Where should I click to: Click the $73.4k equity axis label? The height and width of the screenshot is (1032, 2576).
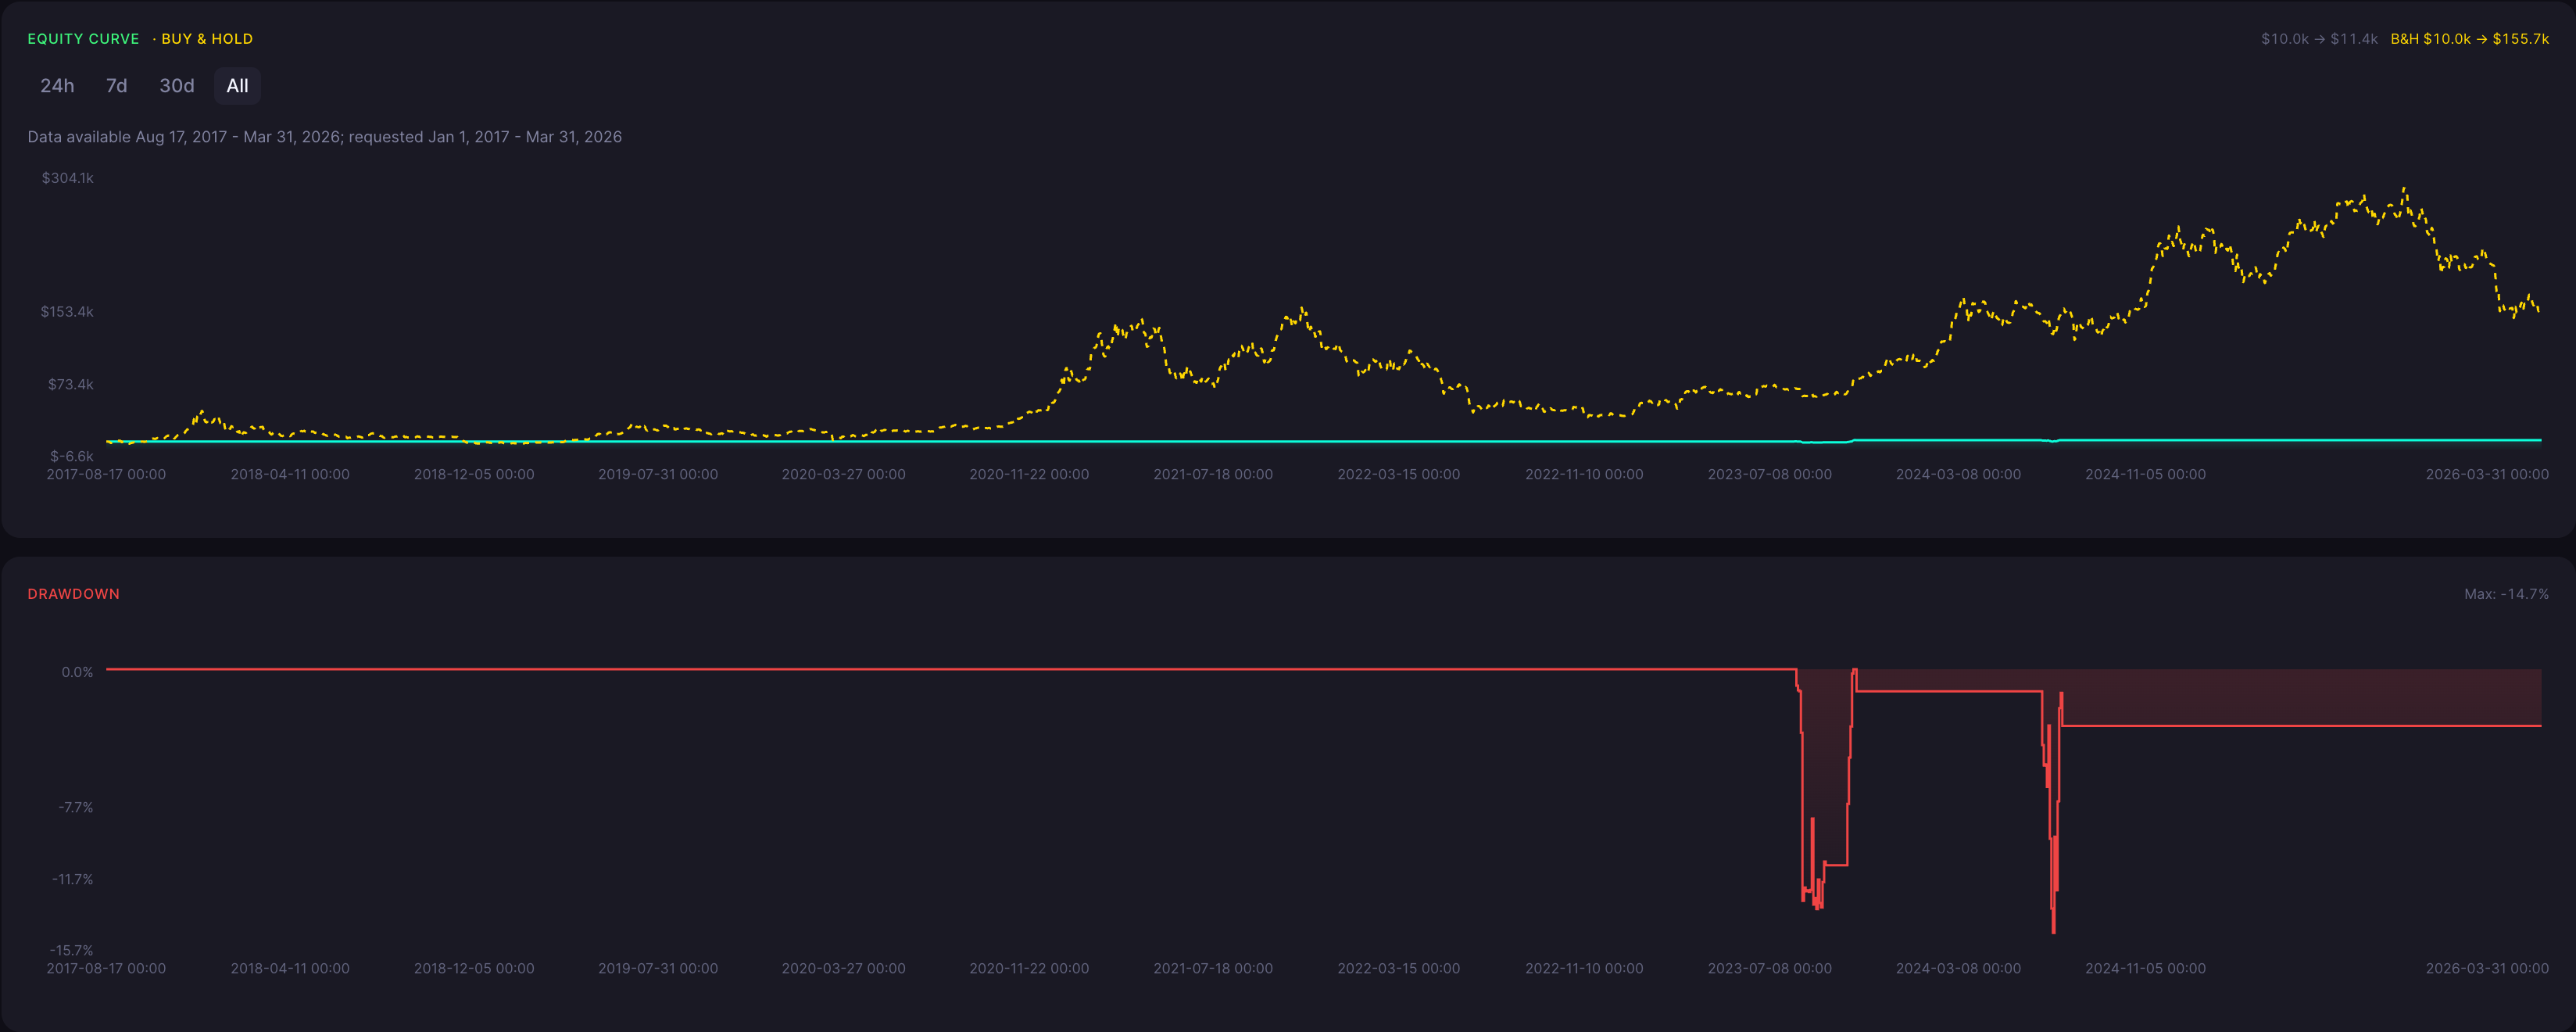pyautogui.click(x=70, y=384)
